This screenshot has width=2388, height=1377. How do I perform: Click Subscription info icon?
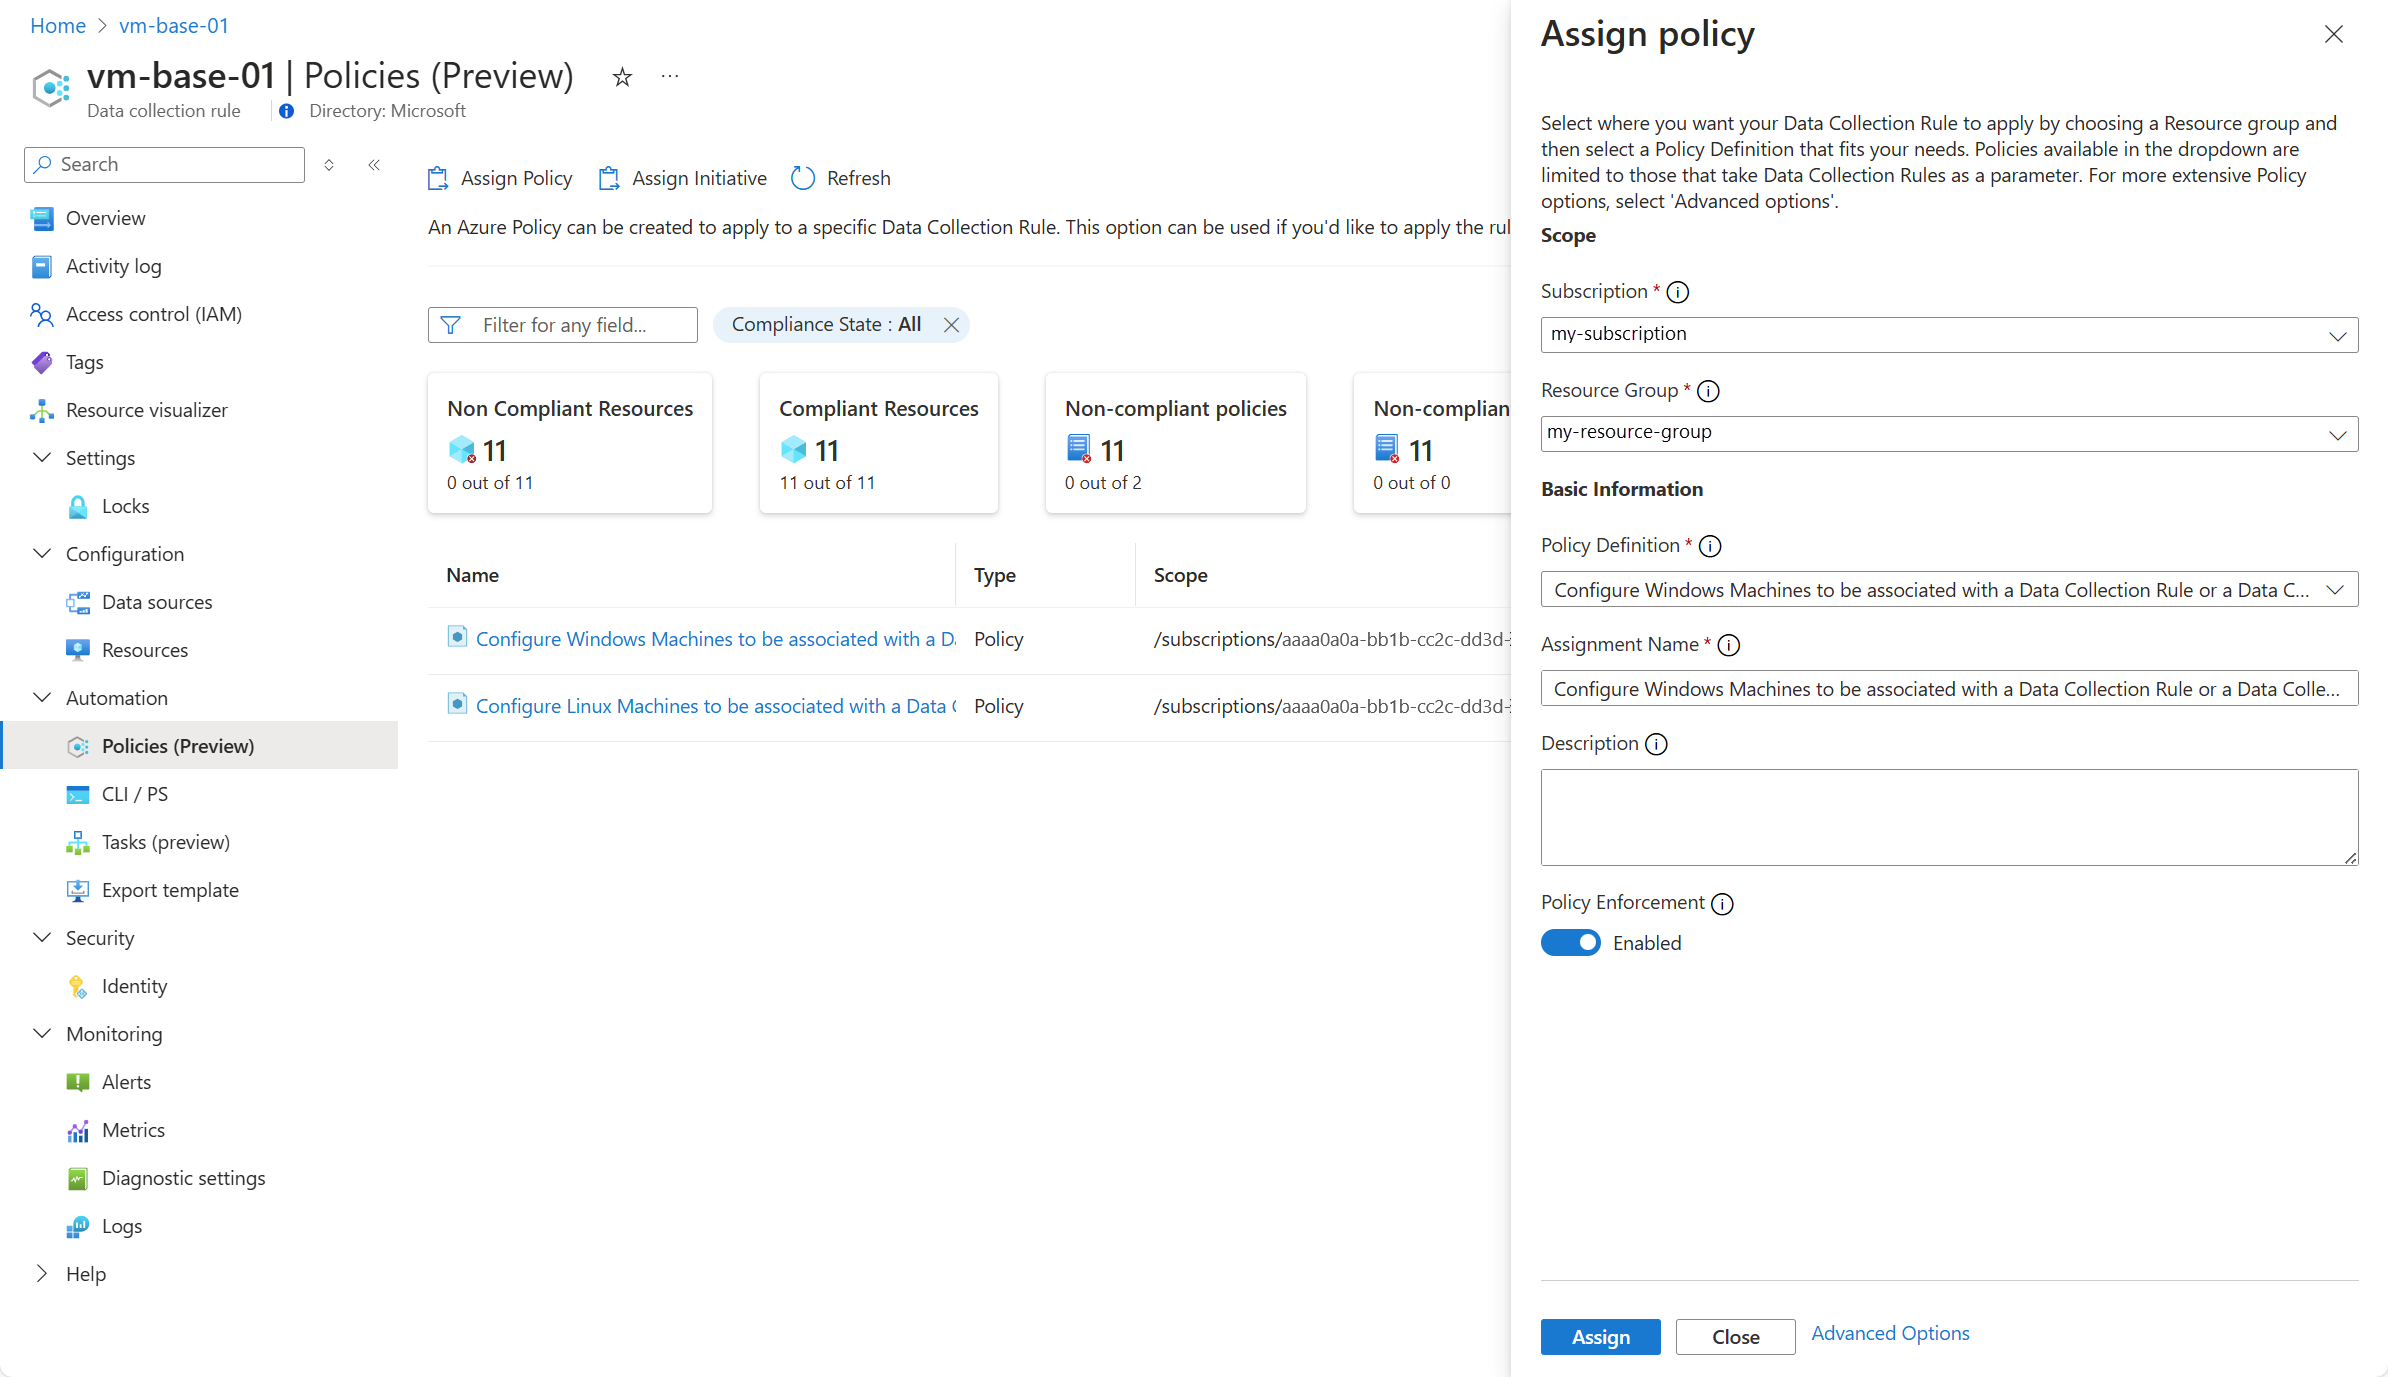pos(1678,292)
